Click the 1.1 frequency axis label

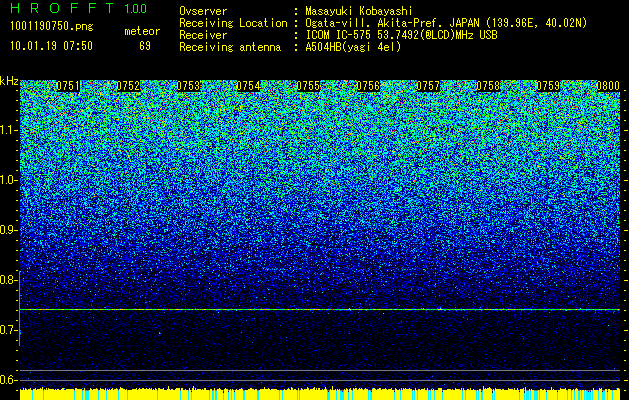coord(7,130)
